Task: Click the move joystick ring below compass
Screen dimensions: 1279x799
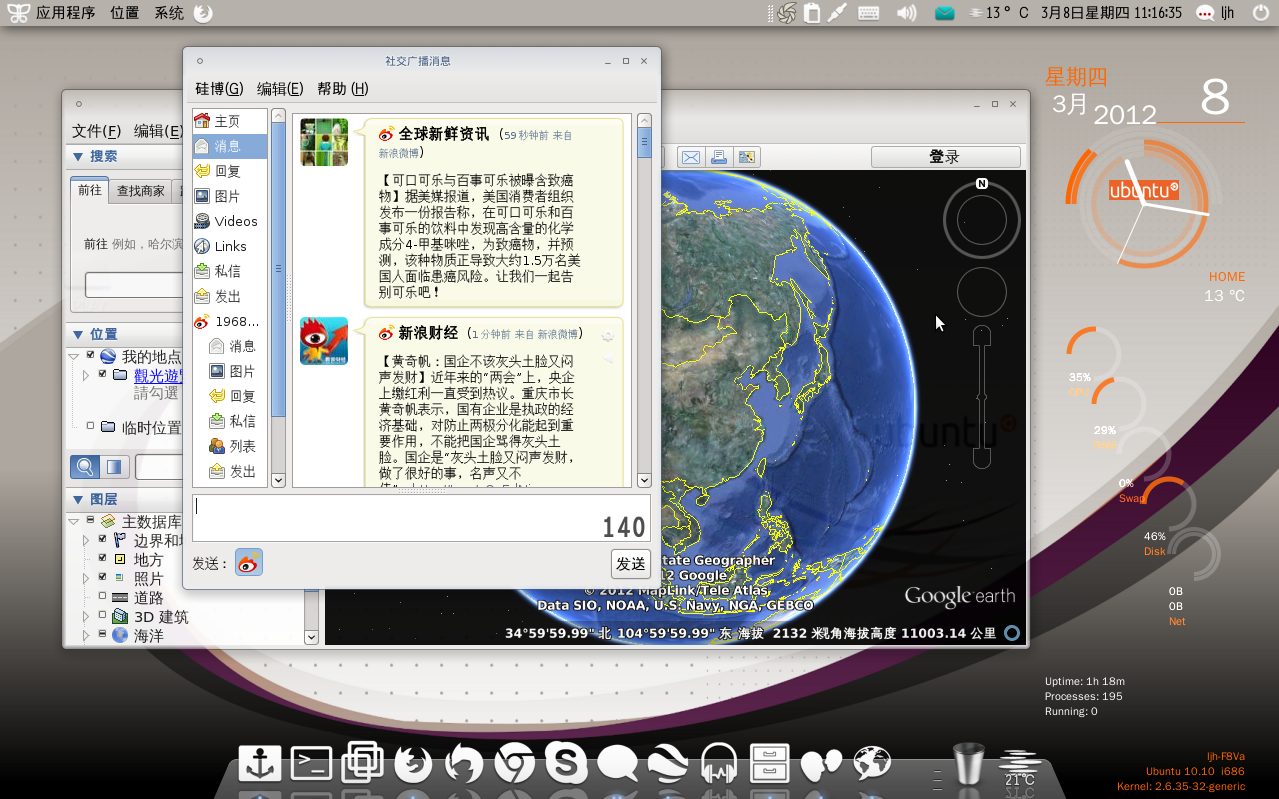Action: coord(982,293)
